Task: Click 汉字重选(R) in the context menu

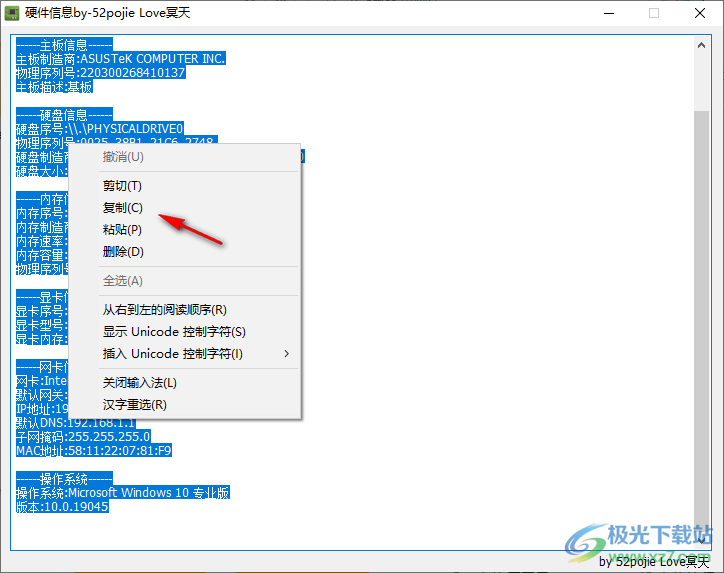Action: [x=135, y=405]
